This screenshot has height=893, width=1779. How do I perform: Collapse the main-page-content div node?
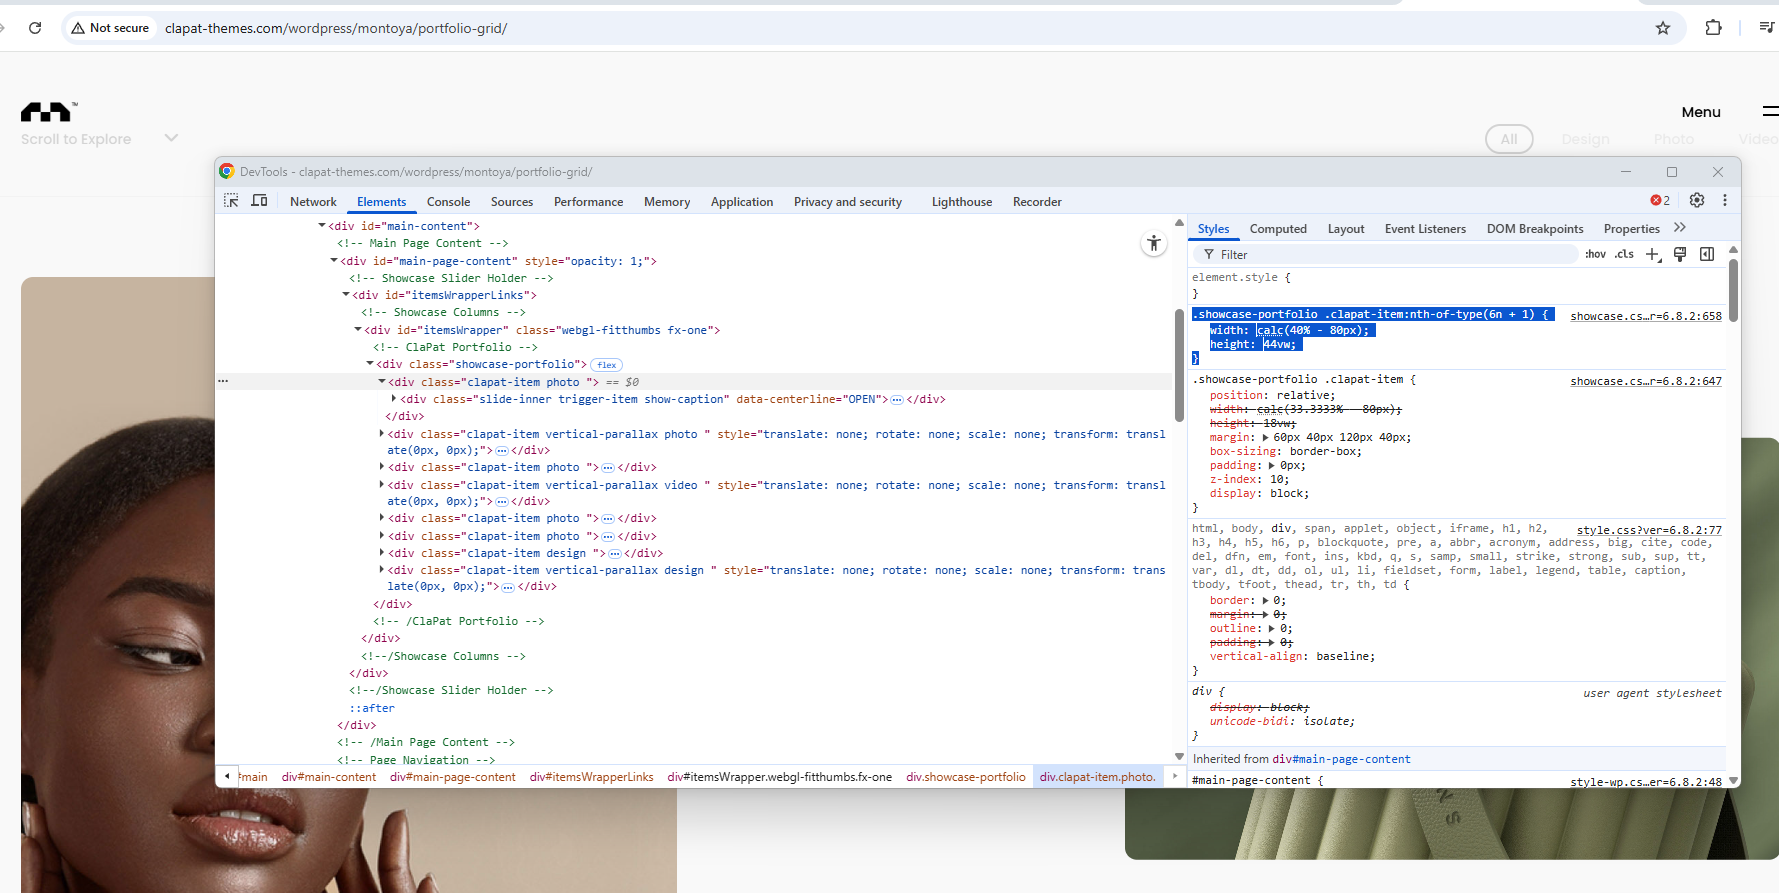334,261
